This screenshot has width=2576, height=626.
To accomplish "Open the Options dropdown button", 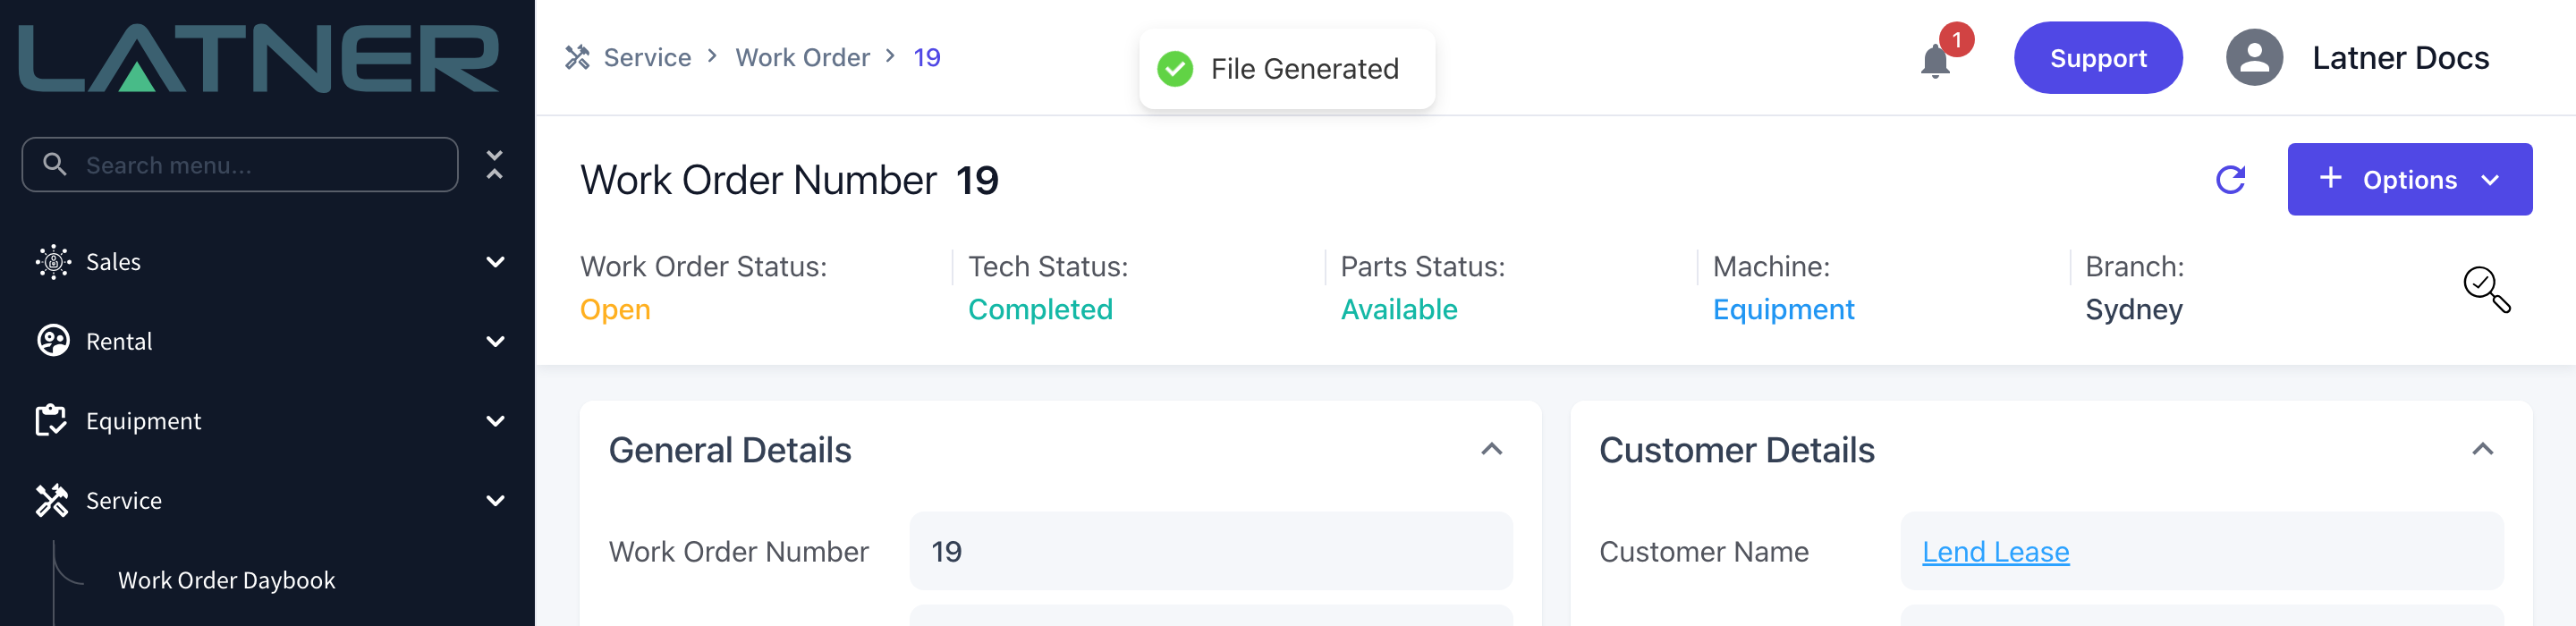I will [2409, 180].
